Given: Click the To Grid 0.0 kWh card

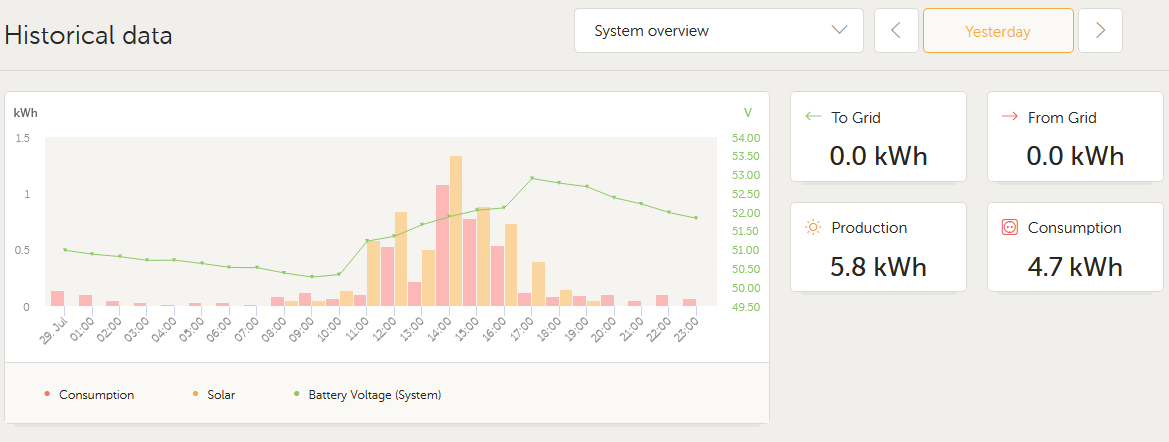Looking at the screenshot, I should coord(878,136).
